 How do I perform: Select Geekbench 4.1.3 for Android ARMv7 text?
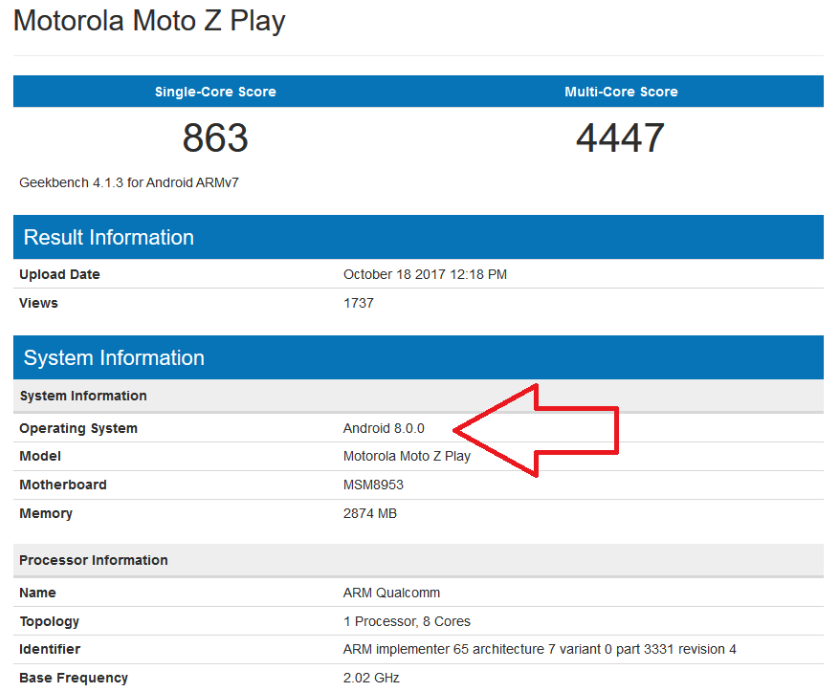[x=129, y=183]
